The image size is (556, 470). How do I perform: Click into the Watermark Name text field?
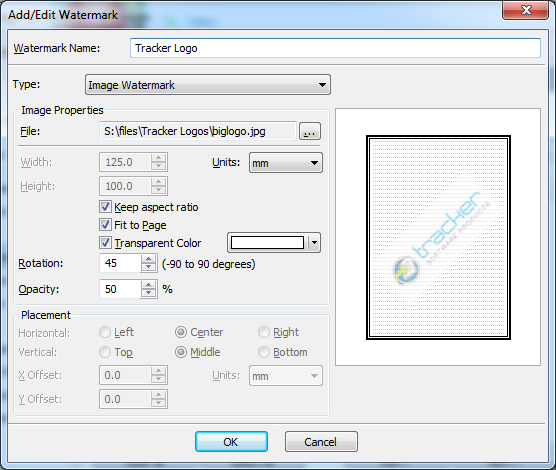[x=335, y=48]
